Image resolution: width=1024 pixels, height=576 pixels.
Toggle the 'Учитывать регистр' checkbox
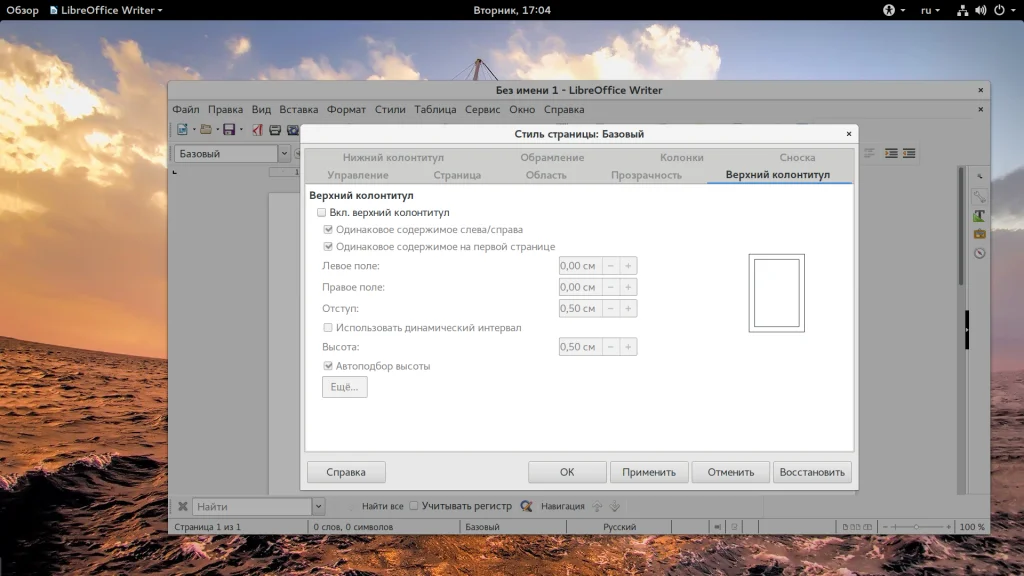pos(414,507)
